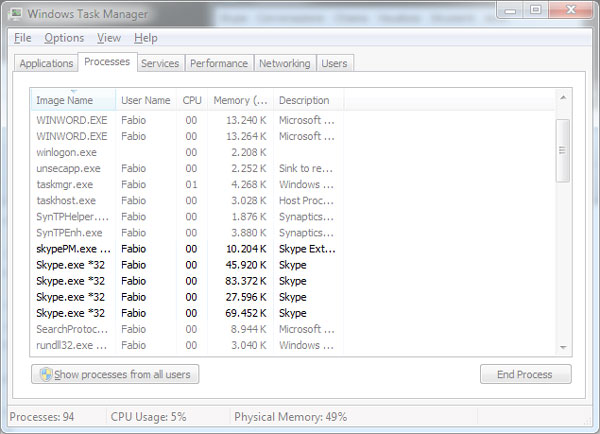Click the Sink to re... description cell

tap(306, 168)
